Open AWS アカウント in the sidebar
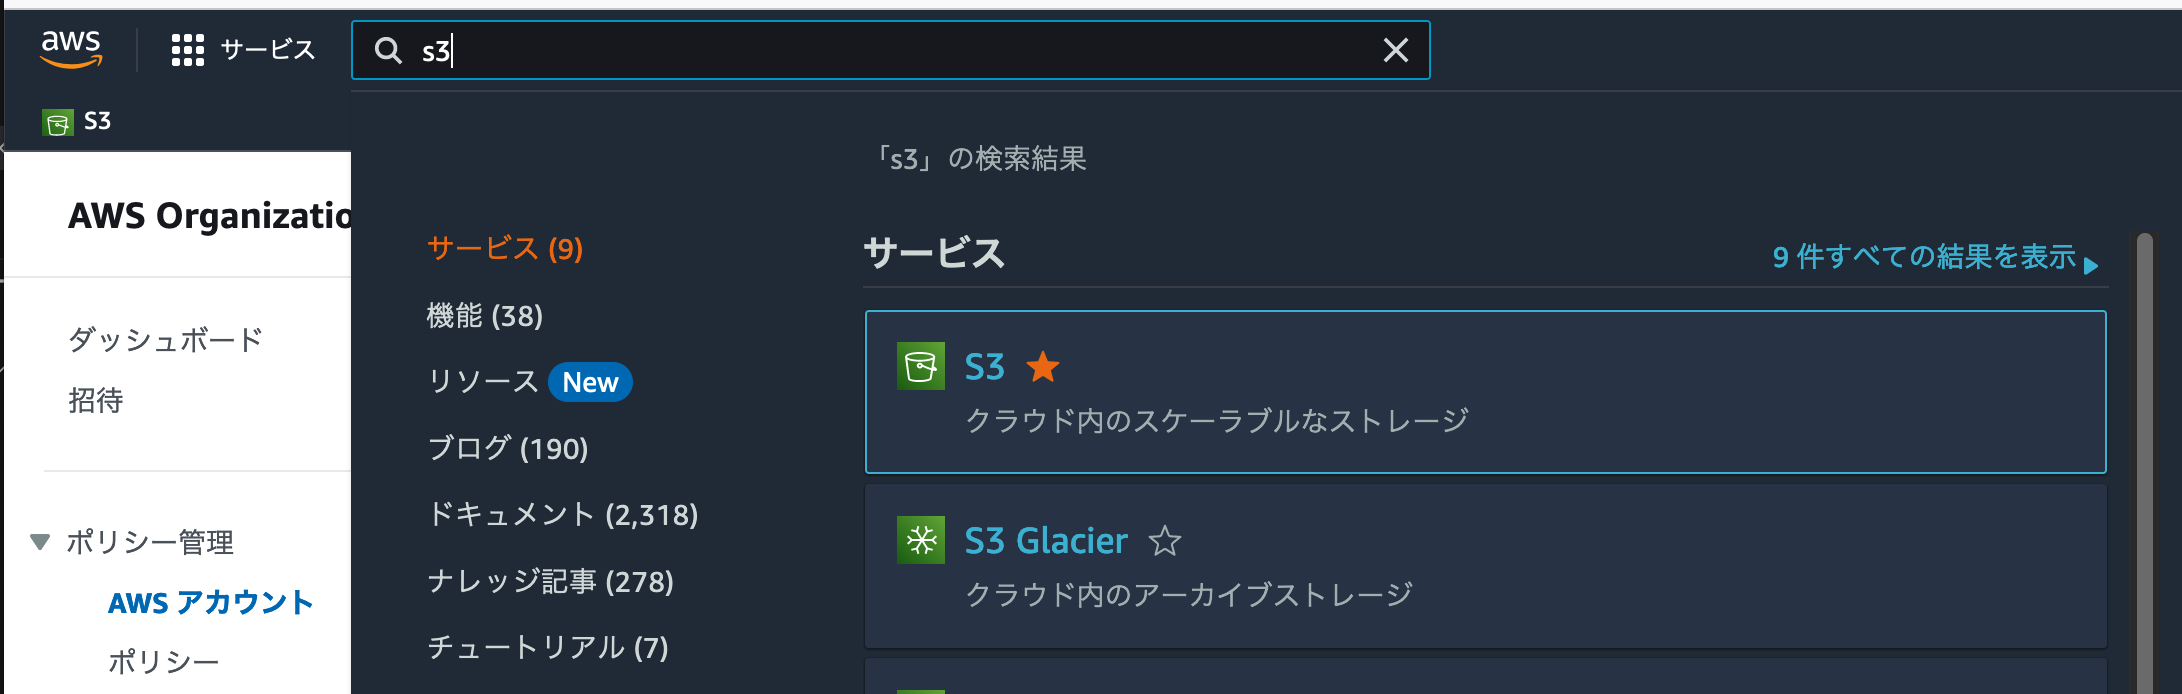This screenshot has height=694, width=2182. [x=209, y=602]
